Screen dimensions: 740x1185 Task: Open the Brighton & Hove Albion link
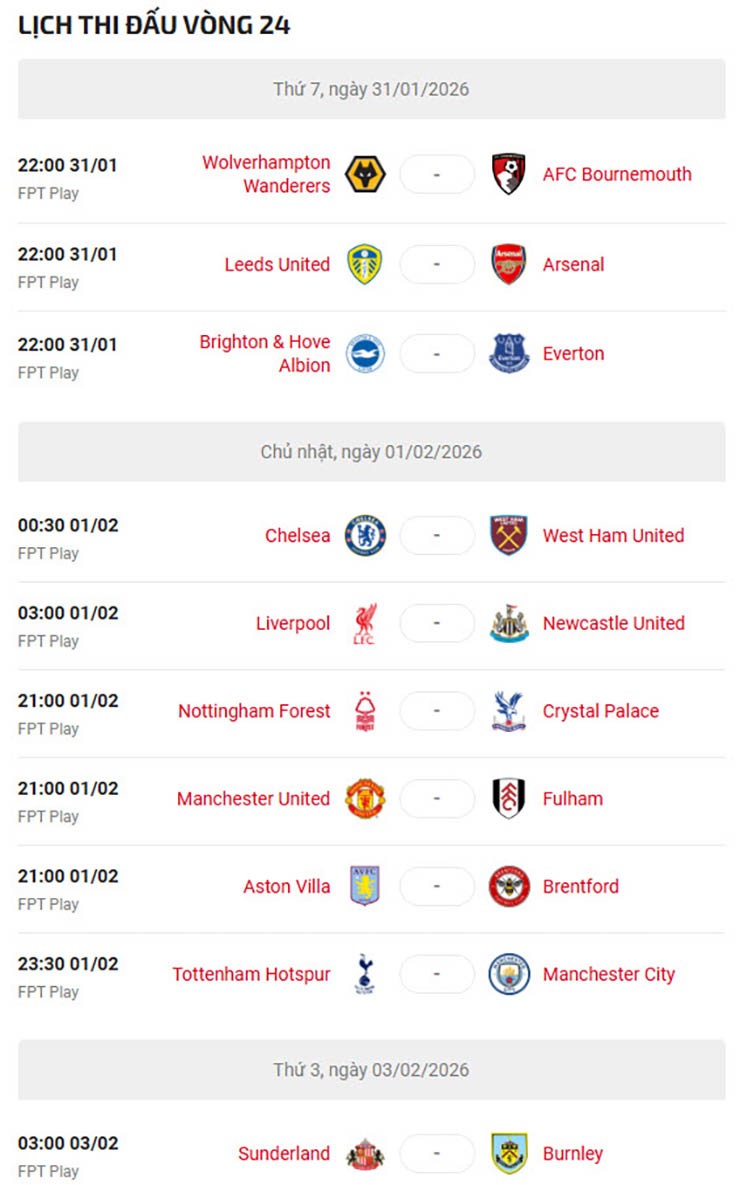265,354
